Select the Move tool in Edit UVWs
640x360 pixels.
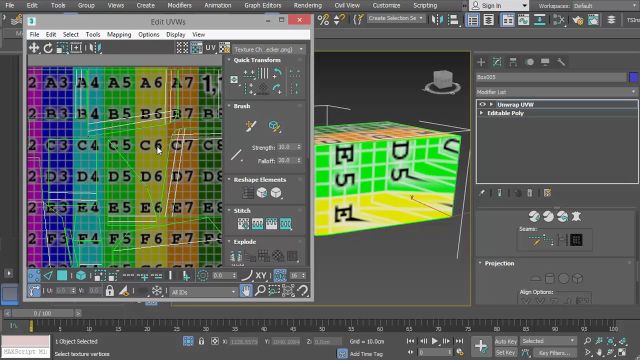[33, 48]
